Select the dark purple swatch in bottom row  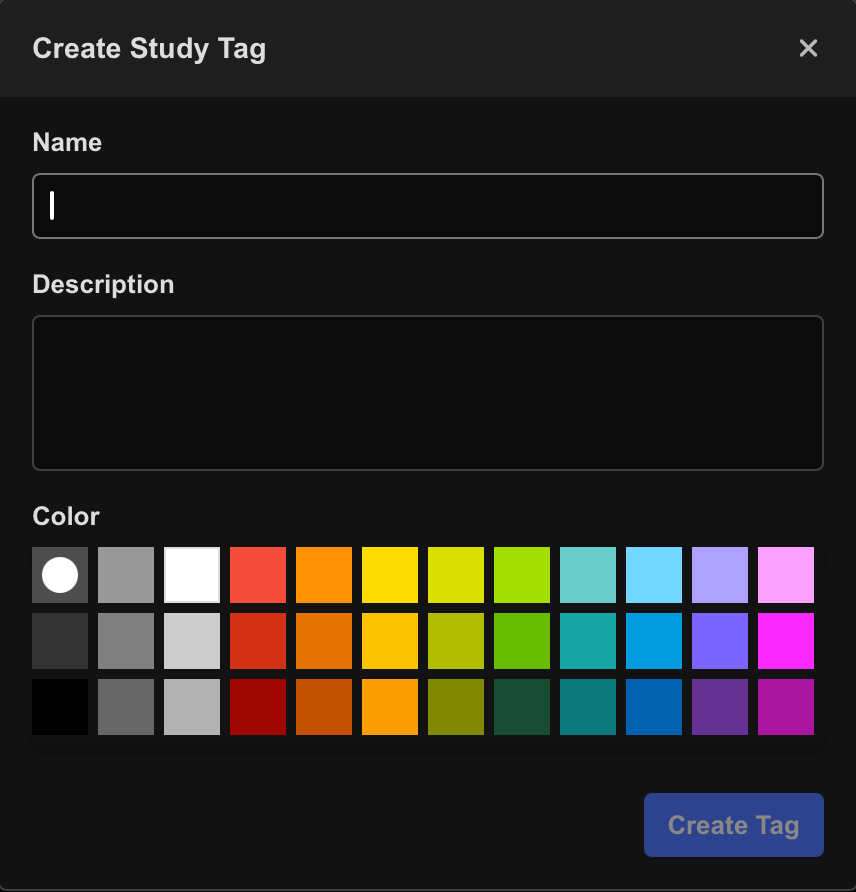pos(719,707)
